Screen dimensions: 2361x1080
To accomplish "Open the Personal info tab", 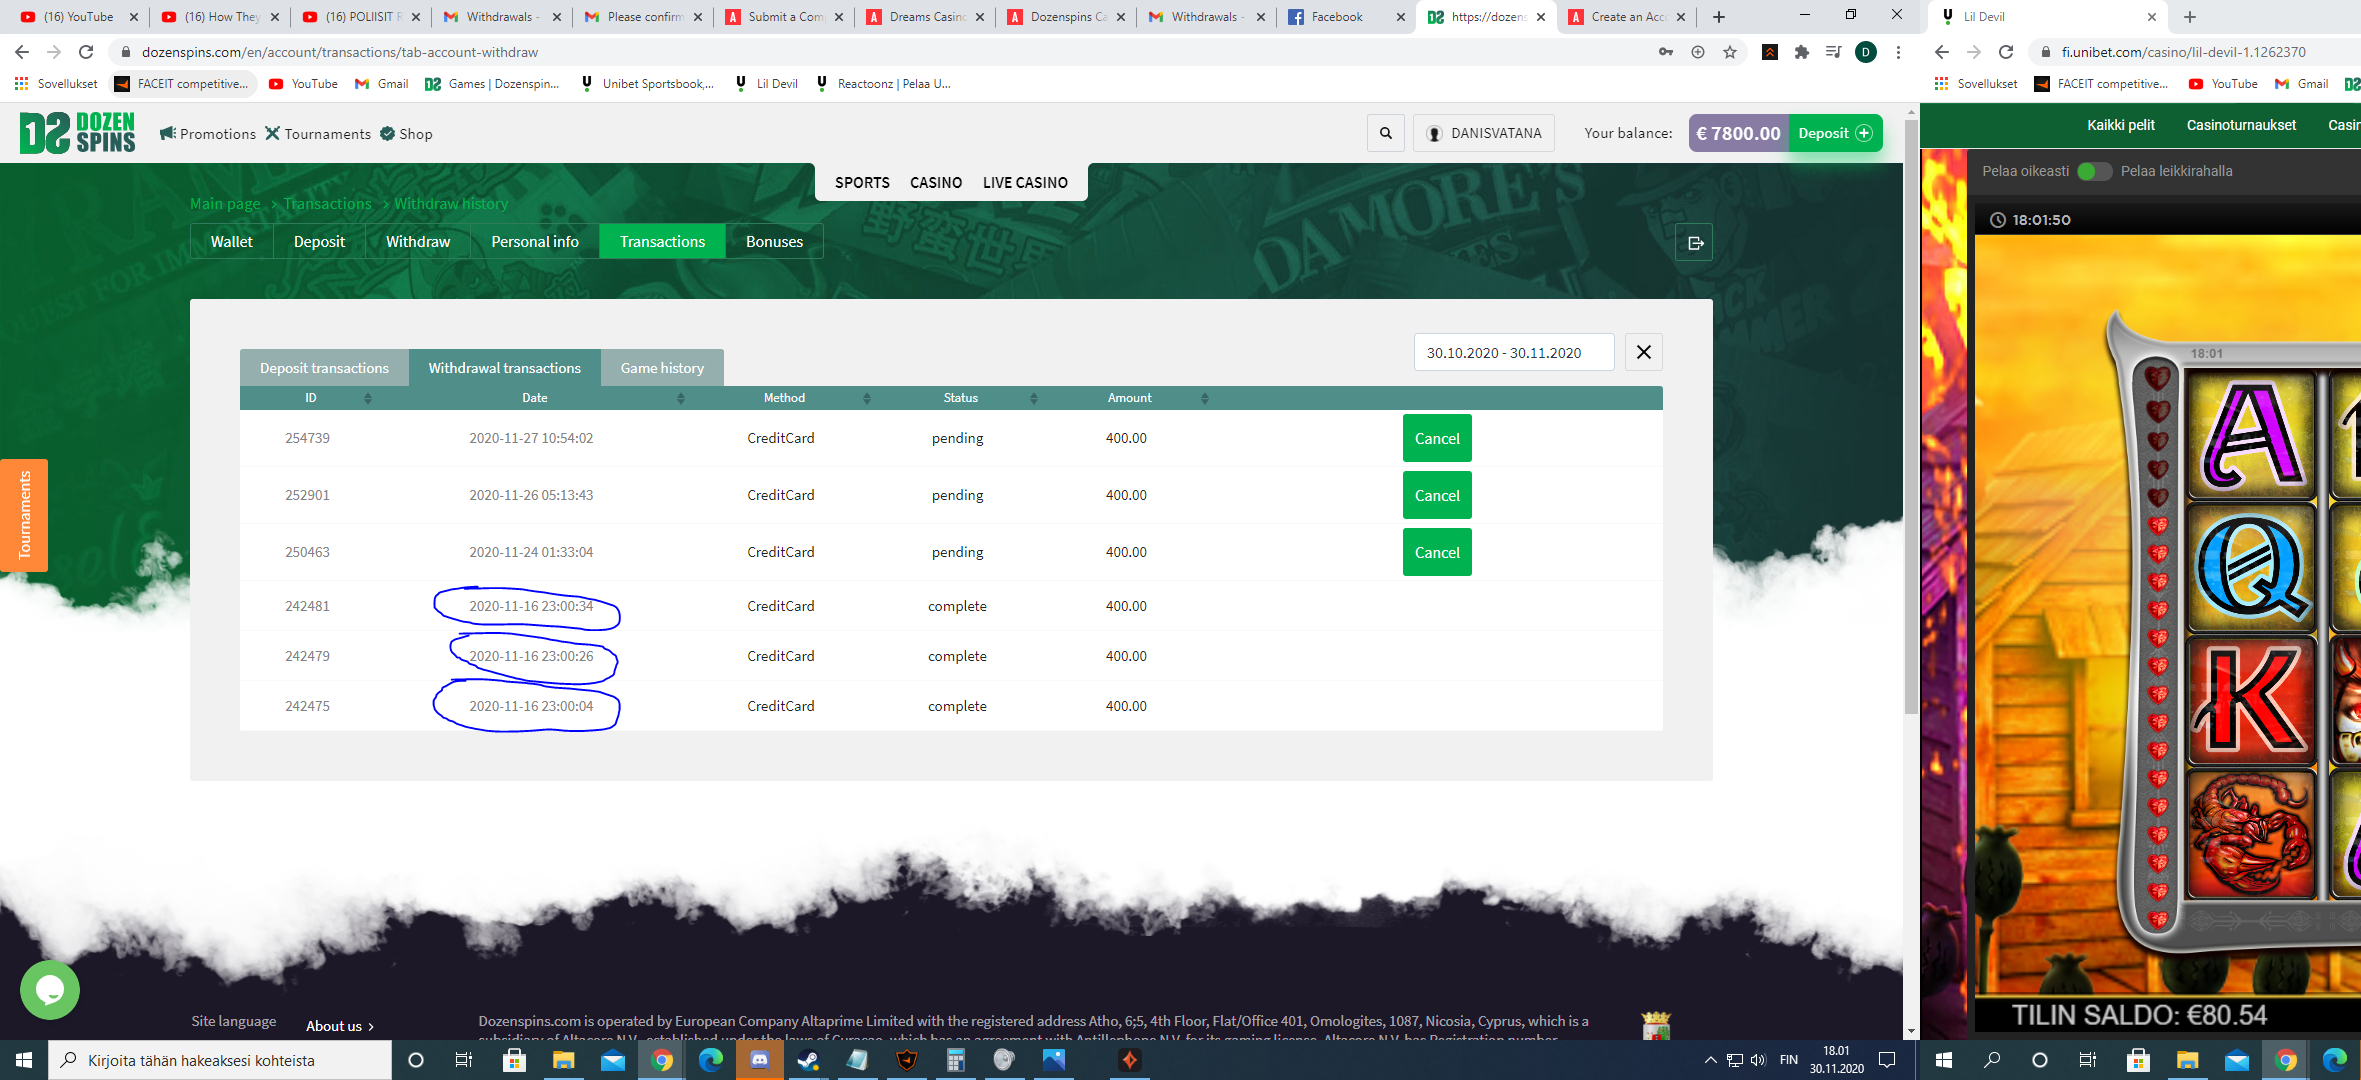I will click(535, 241).
